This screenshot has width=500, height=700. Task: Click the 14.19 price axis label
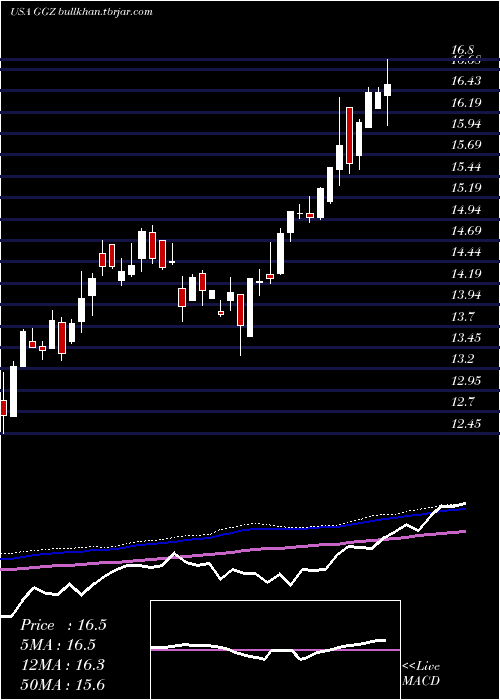(x=466, y=273)
